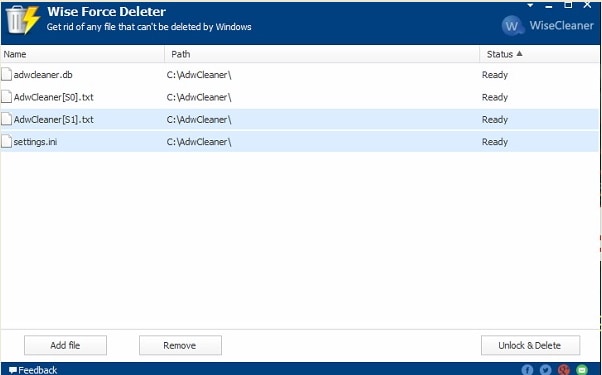This screenshot has height=375, width=602.
Task: Click the file icon next to adwcleaner.db
Action: coord(6,74)
